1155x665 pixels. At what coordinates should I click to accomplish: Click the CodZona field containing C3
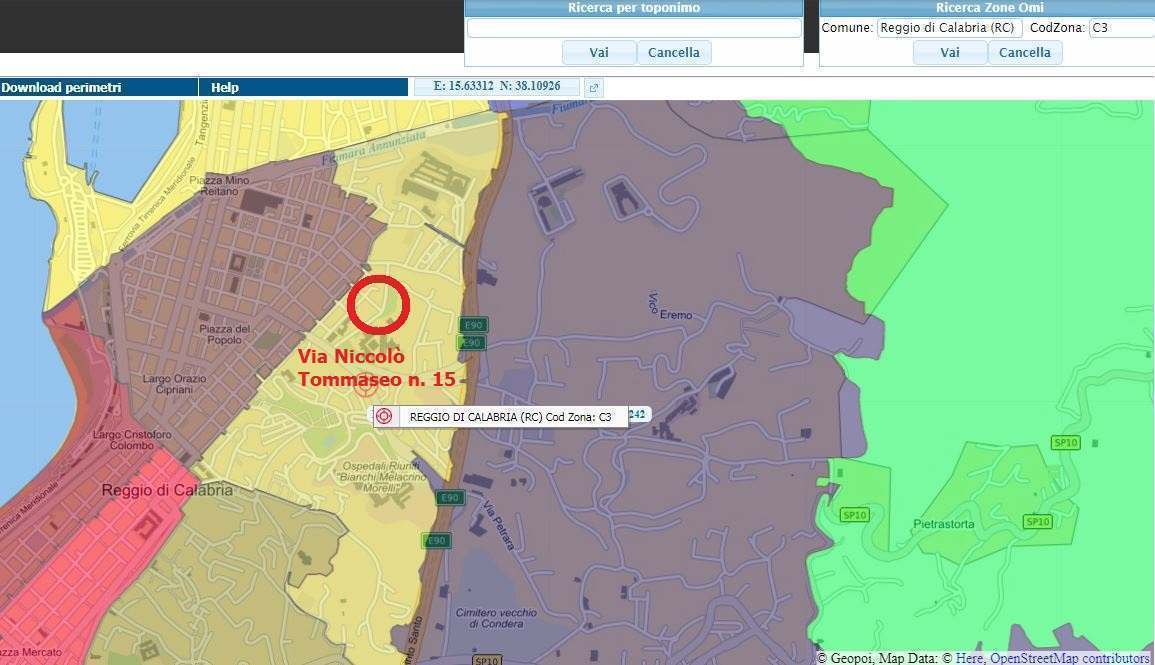pyautogui.click(x=1120, y=28)
